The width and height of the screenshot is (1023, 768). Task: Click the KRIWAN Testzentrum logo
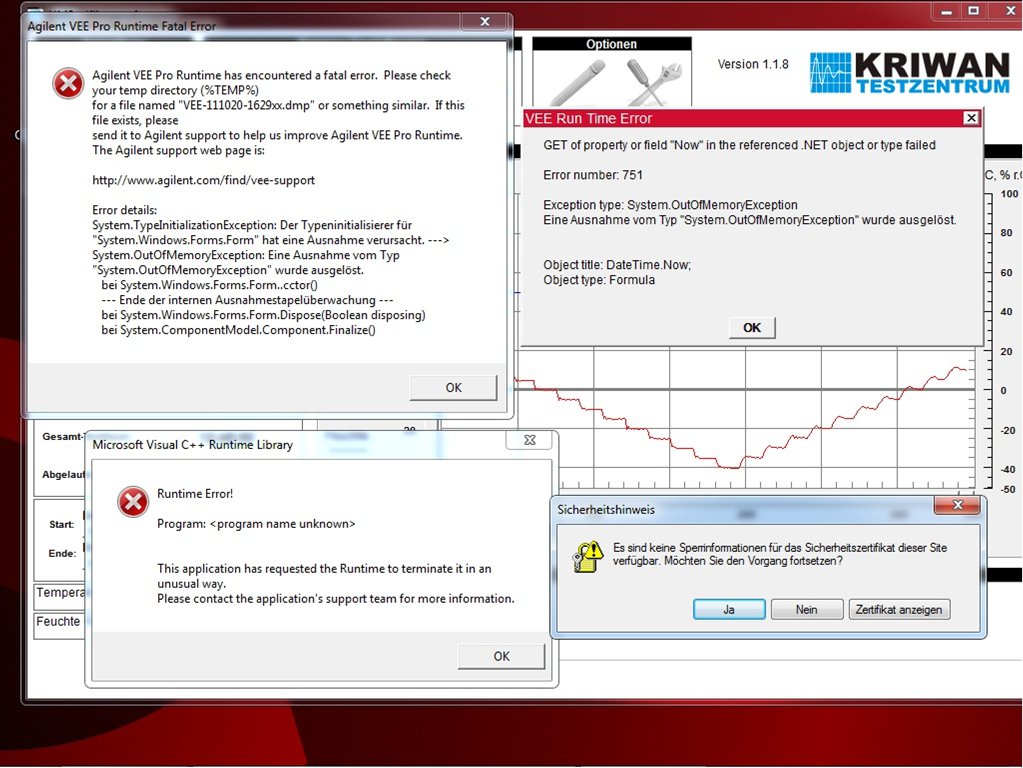[908, 73]
